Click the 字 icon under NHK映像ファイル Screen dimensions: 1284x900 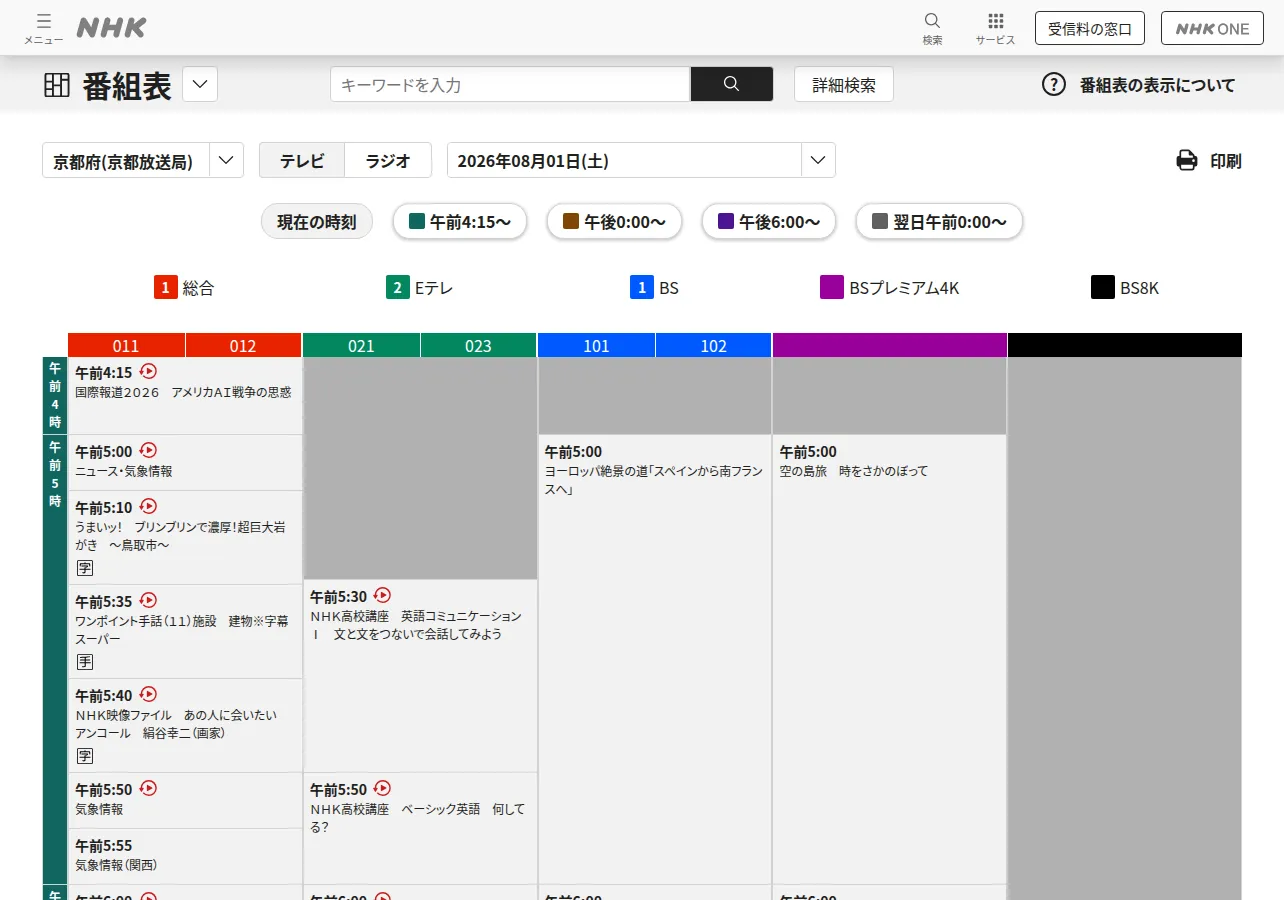(85, 756)
